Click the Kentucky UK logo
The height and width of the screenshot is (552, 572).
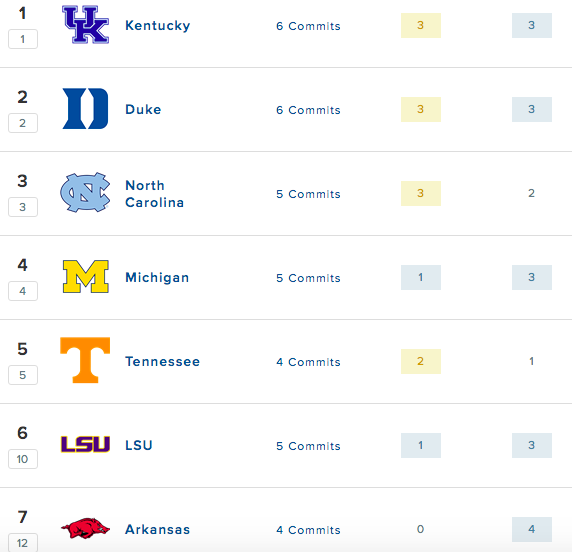point(85,24)
